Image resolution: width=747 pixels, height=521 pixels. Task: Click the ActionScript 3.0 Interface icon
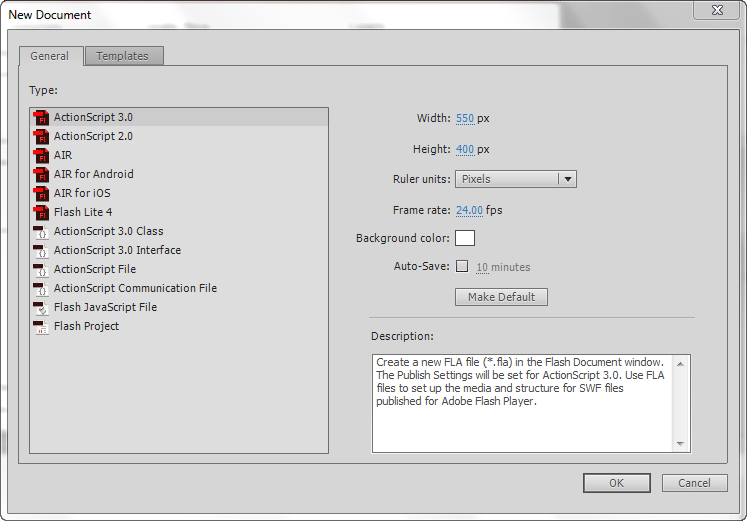click(x=41, y=250)
